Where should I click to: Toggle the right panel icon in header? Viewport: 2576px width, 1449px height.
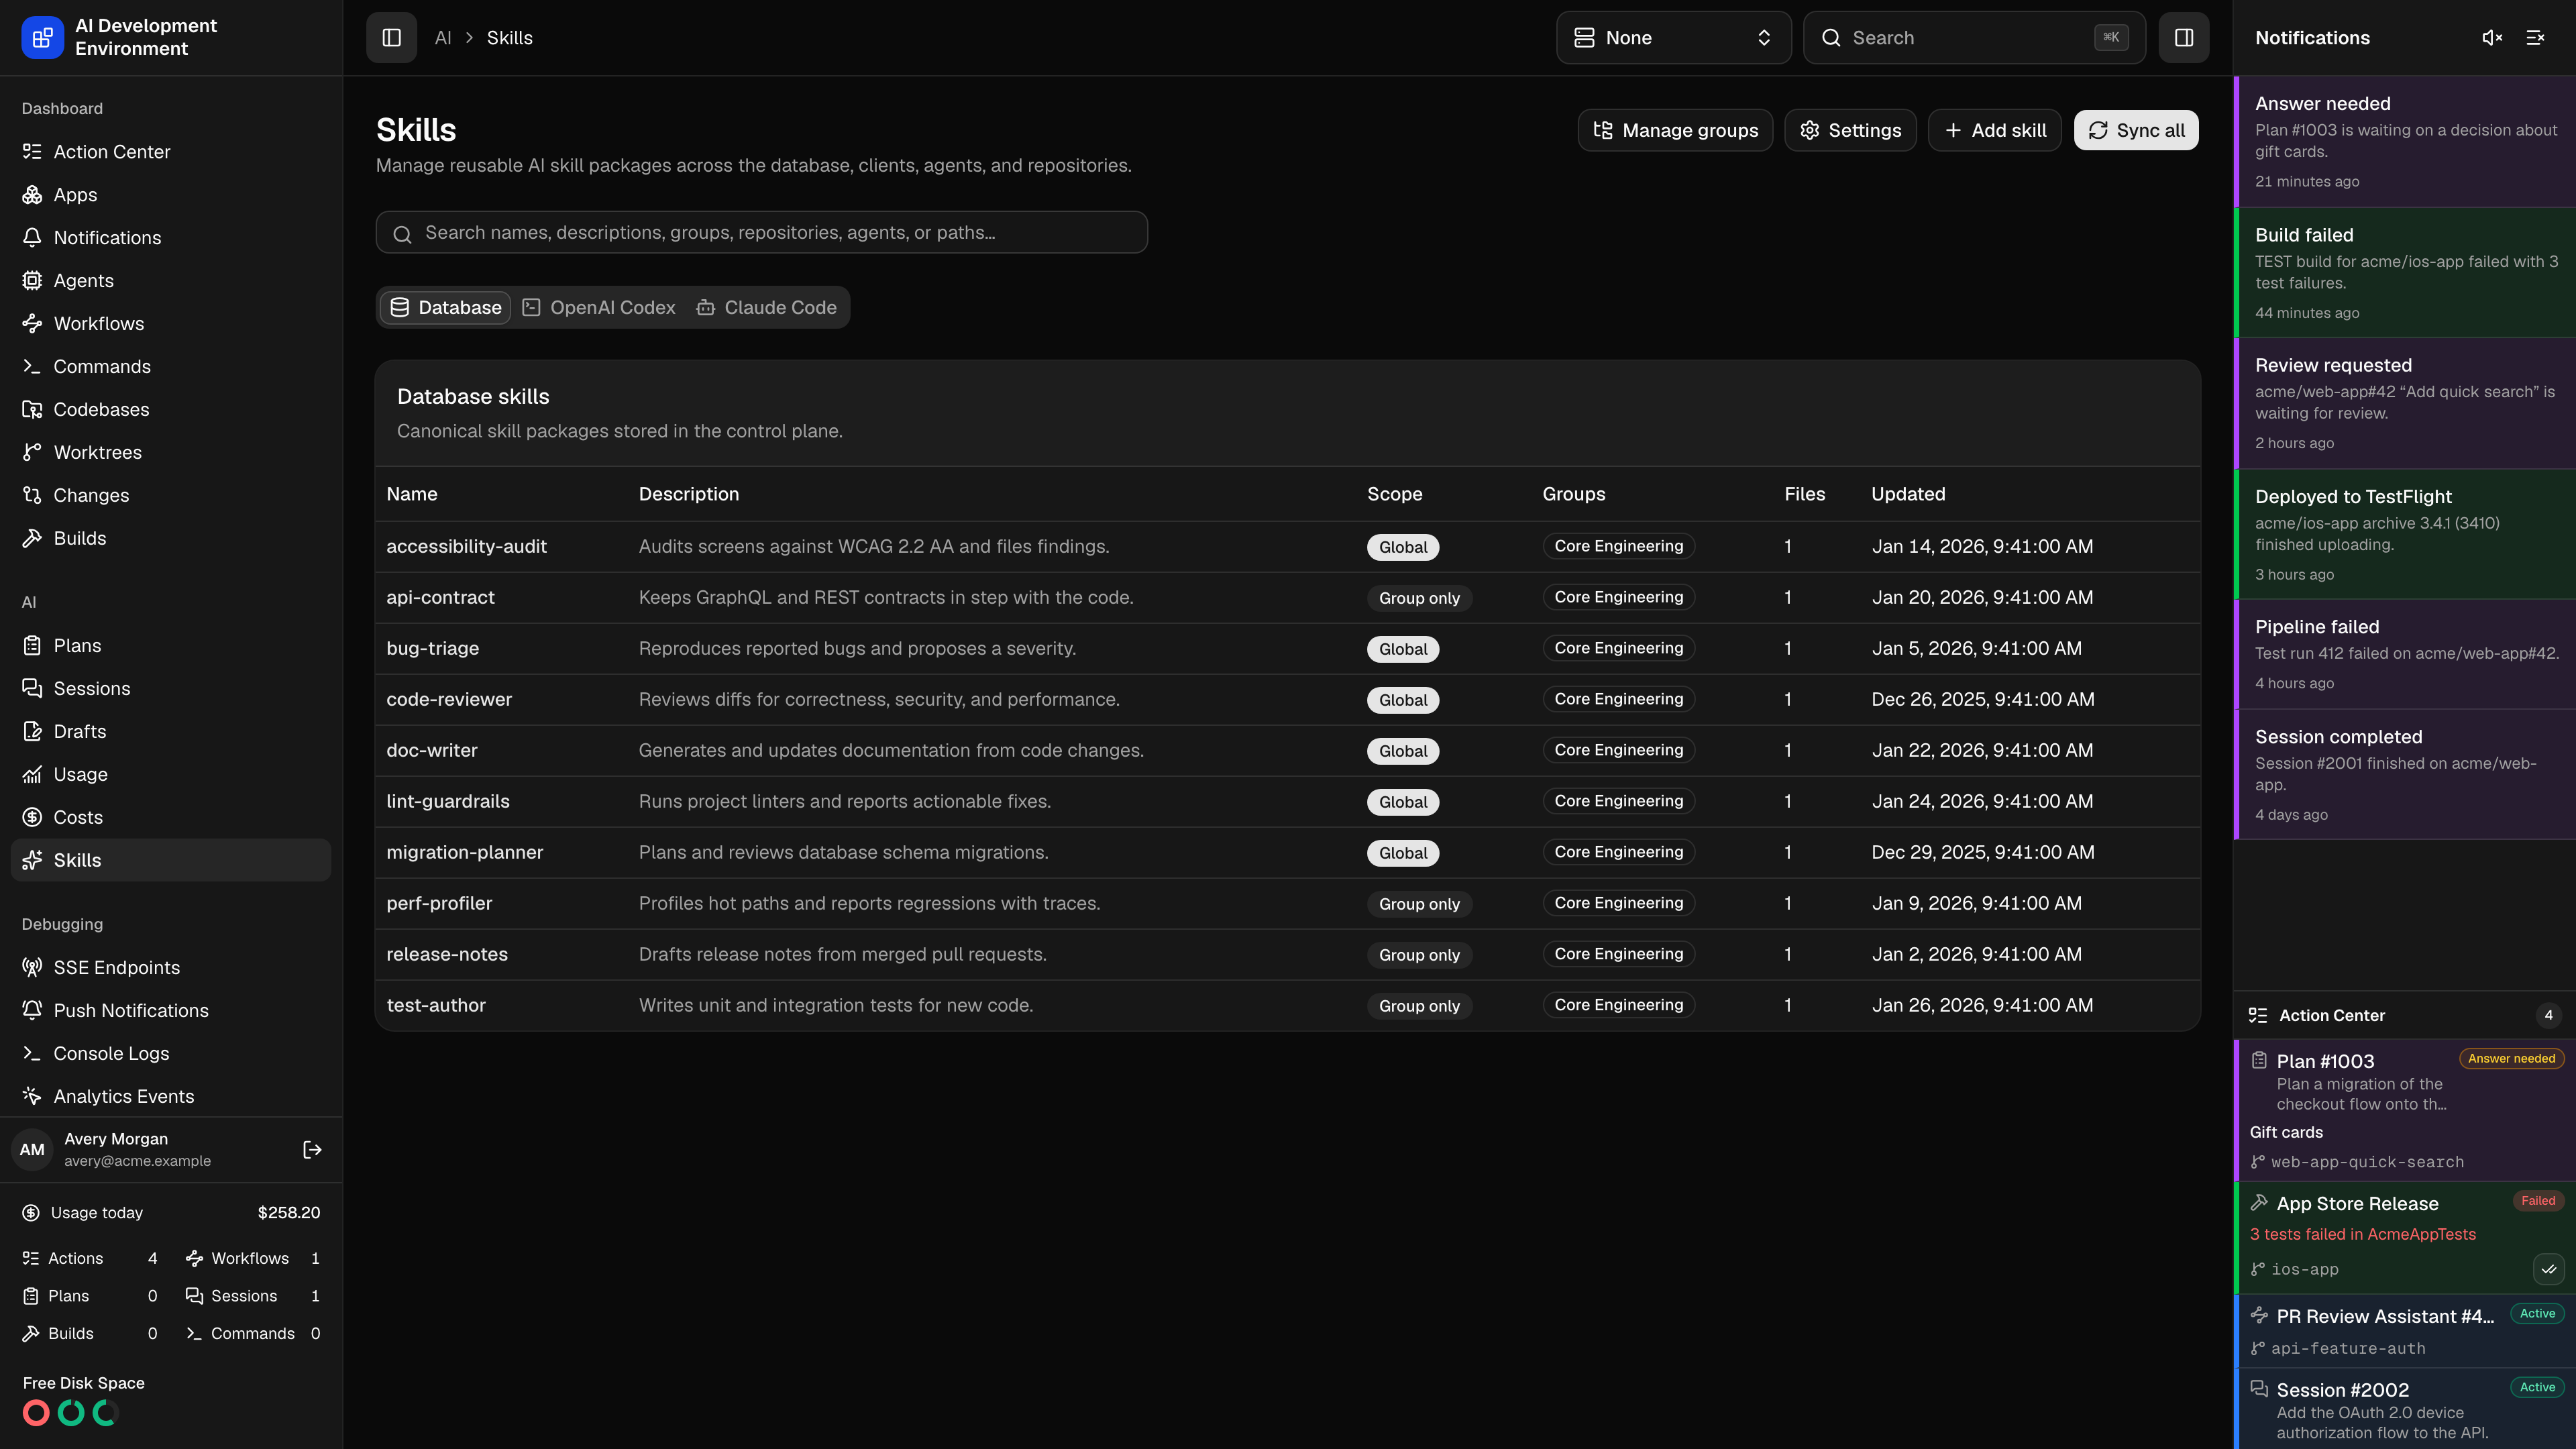[2184, 38]
